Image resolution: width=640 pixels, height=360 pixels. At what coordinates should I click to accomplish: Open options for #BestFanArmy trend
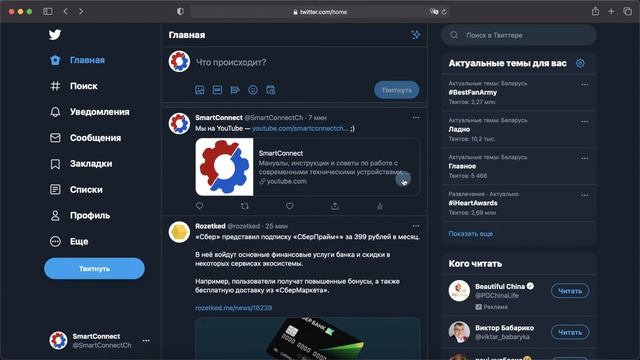pyautogui.click(x=584, y=85)
